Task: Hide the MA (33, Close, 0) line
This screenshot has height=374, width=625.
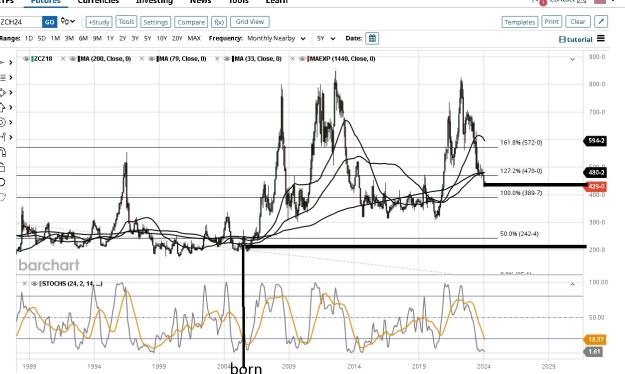Action: (227, 59)
